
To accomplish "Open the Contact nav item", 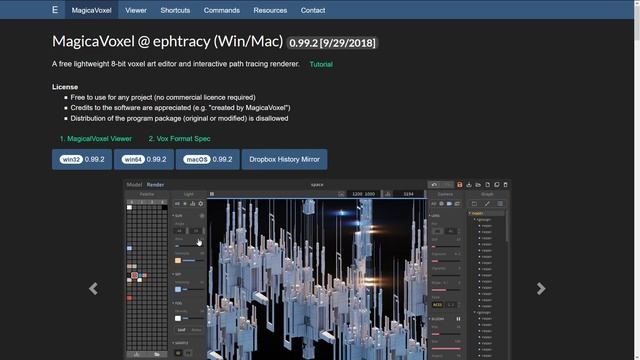I will (313, 10).
